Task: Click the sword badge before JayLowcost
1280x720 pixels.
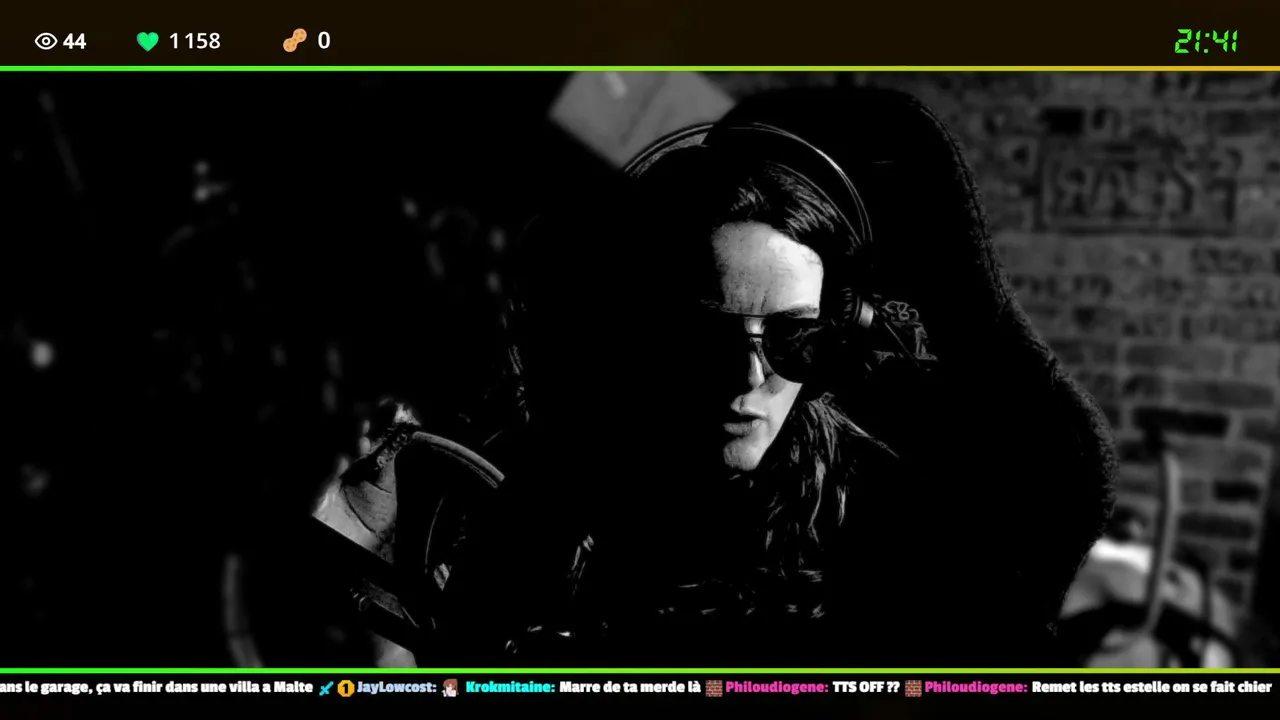Action: [326, 688]
